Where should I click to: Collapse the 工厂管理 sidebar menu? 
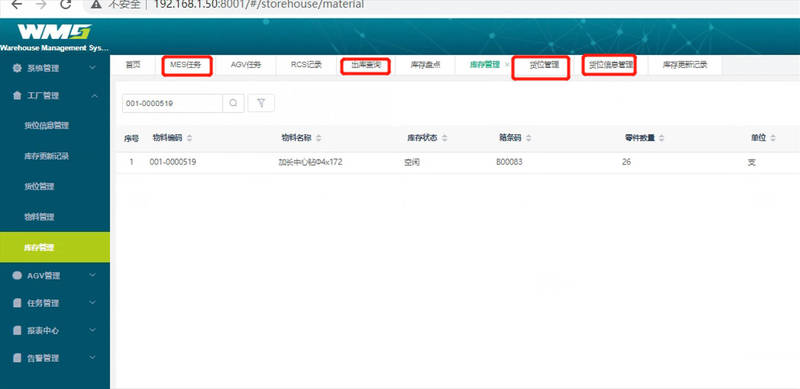pyautogui.click(x=55, y=95)
